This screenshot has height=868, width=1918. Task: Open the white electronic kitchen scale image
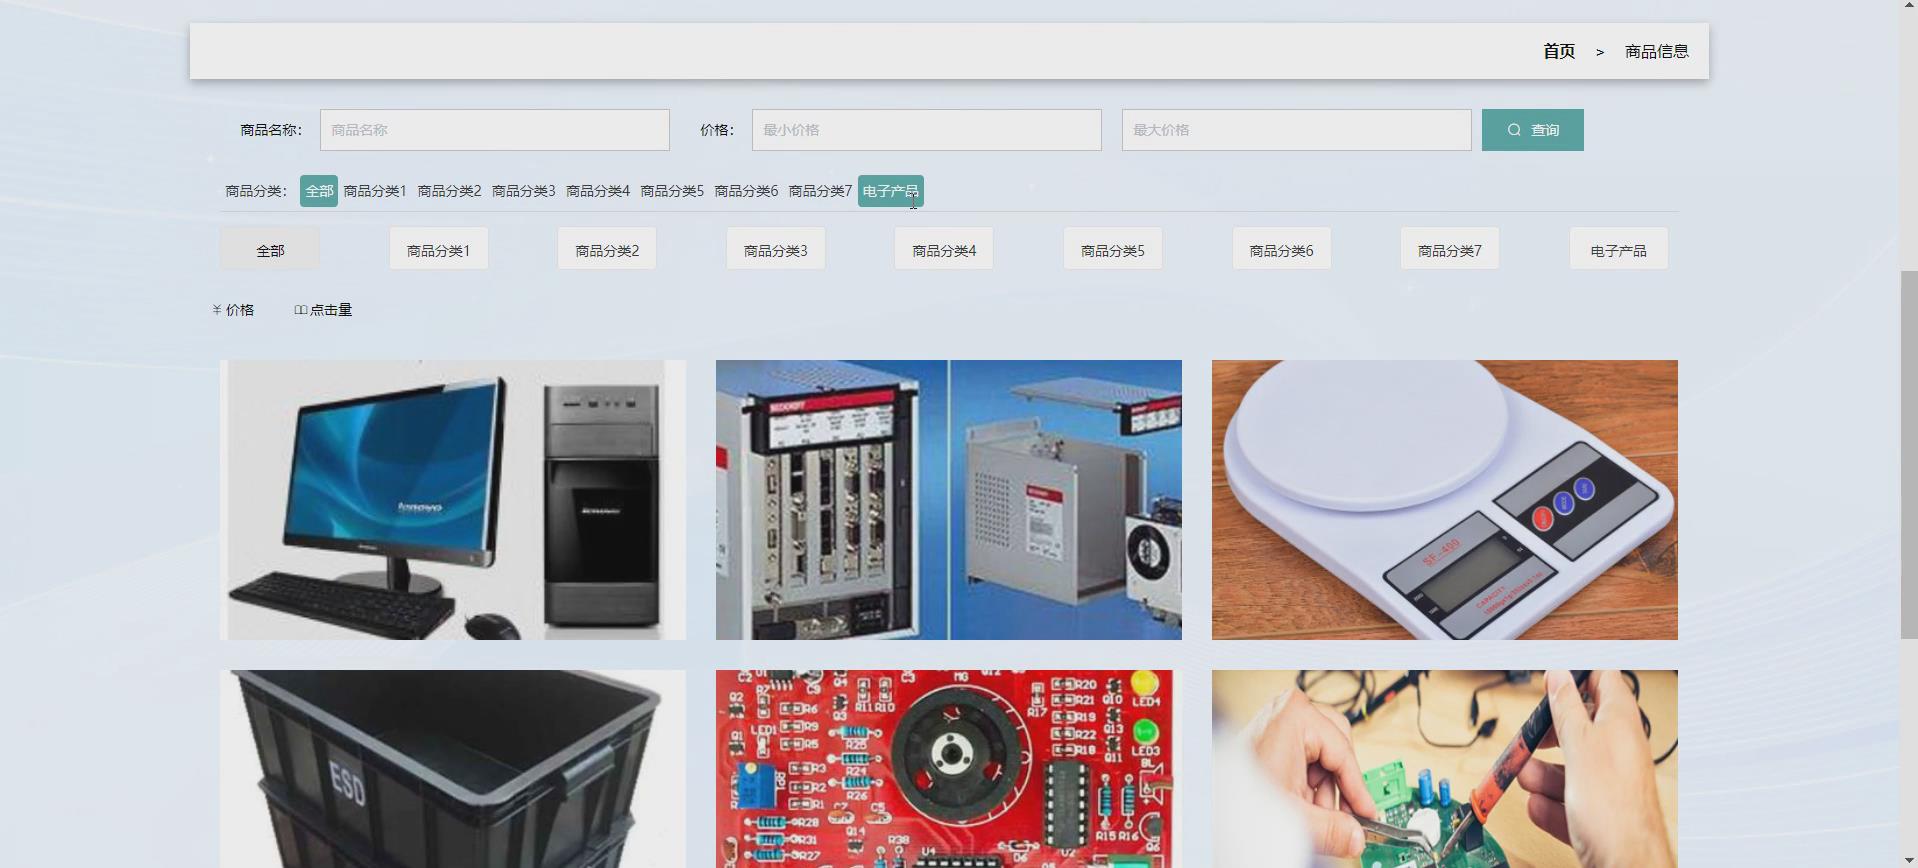click(x=1445, y=500)
